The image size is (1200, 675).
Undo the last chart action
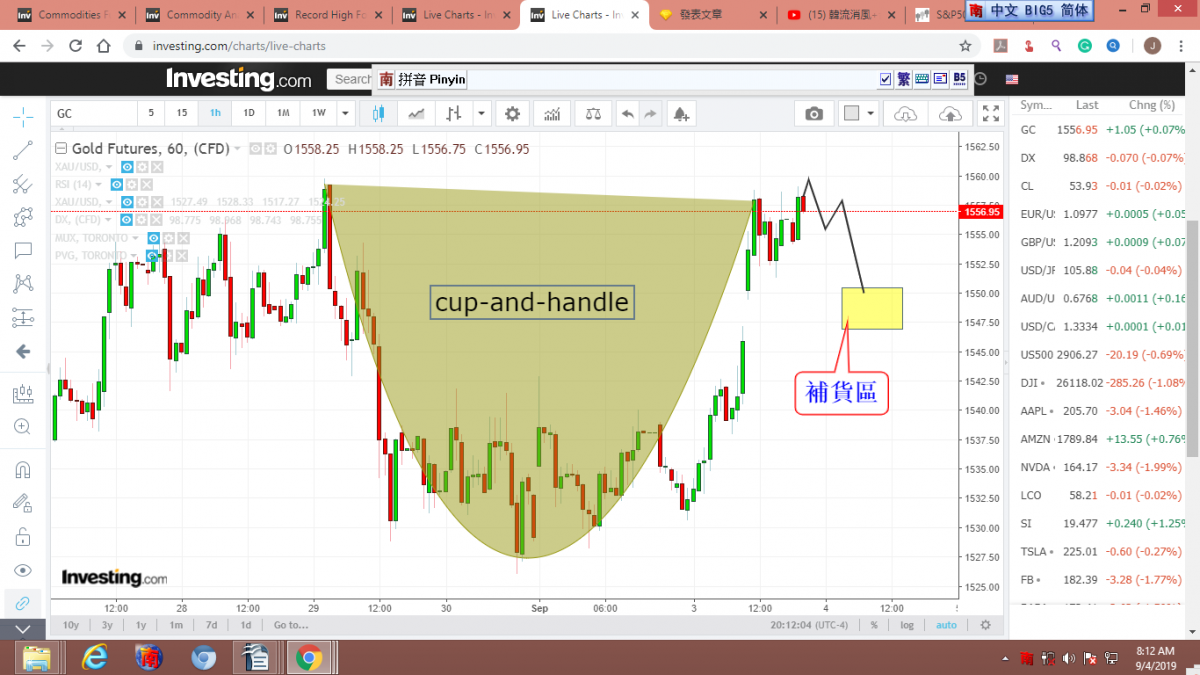click(628, 114)
